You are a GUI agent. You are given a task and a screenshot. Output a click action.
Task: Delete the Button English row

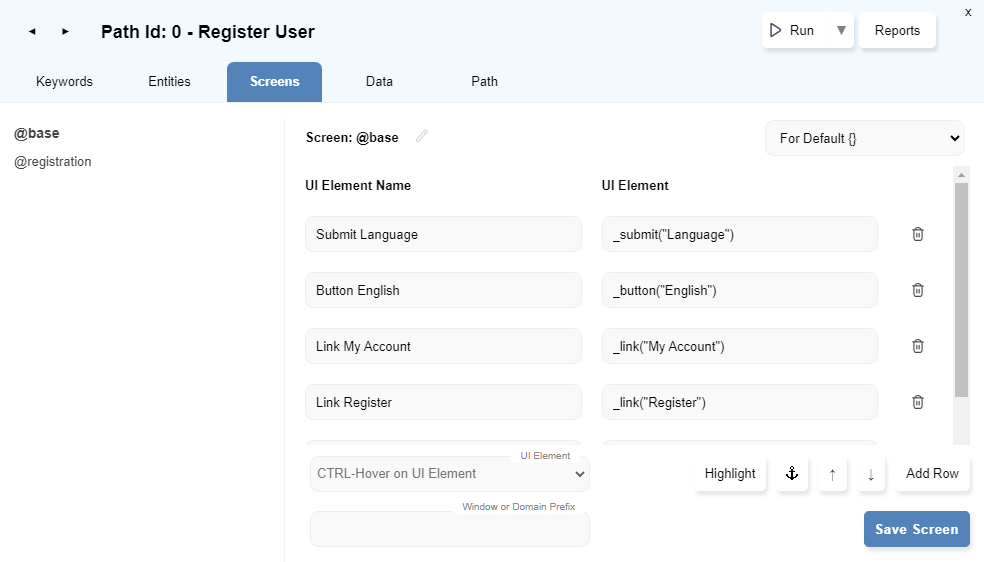pyautogui.click(x=917, y=290)
